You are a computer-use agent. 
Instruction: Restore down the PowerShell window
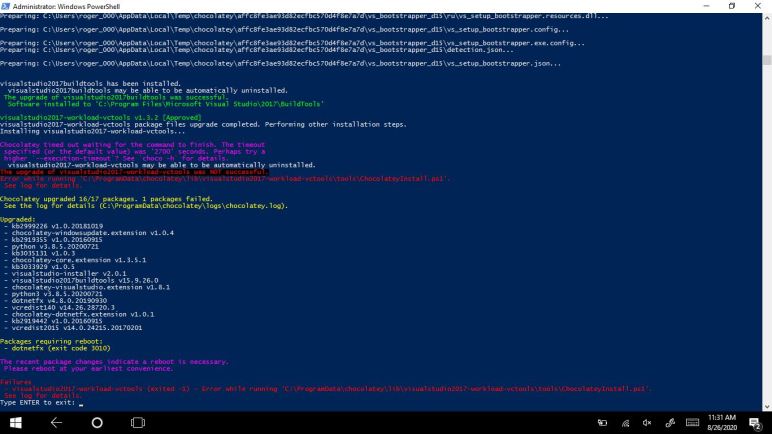click(730, 6)
